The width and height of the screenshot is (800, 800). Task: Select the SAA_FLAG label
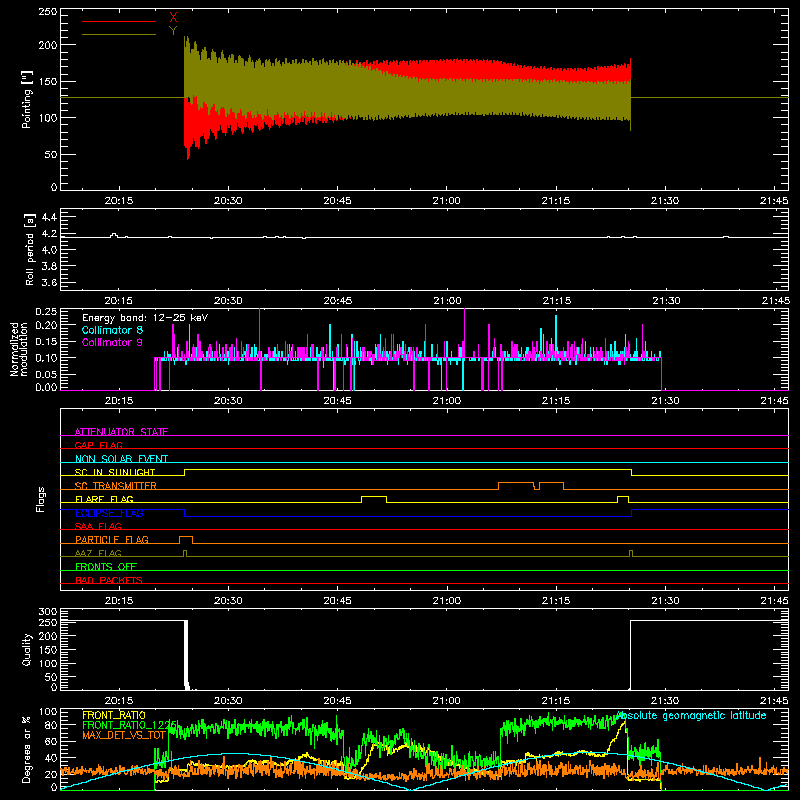tap(98, 526)
